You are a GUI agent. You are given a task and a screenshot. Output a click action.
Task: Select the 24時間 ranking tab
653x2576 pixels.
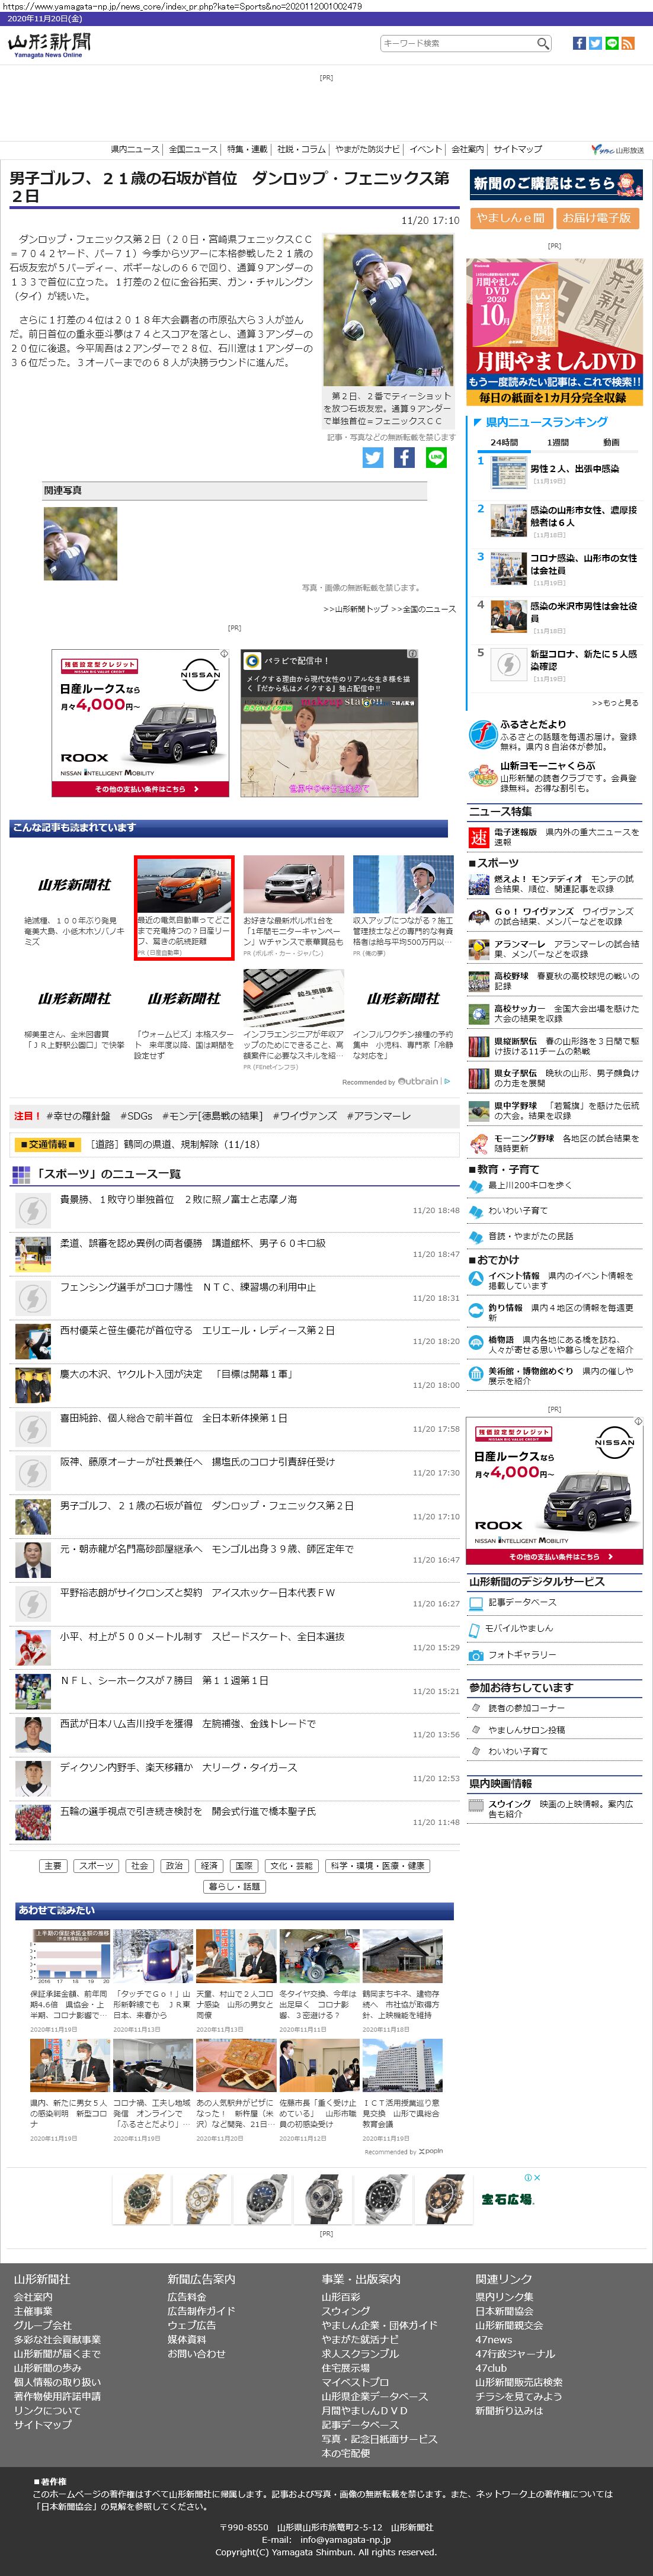504,442
